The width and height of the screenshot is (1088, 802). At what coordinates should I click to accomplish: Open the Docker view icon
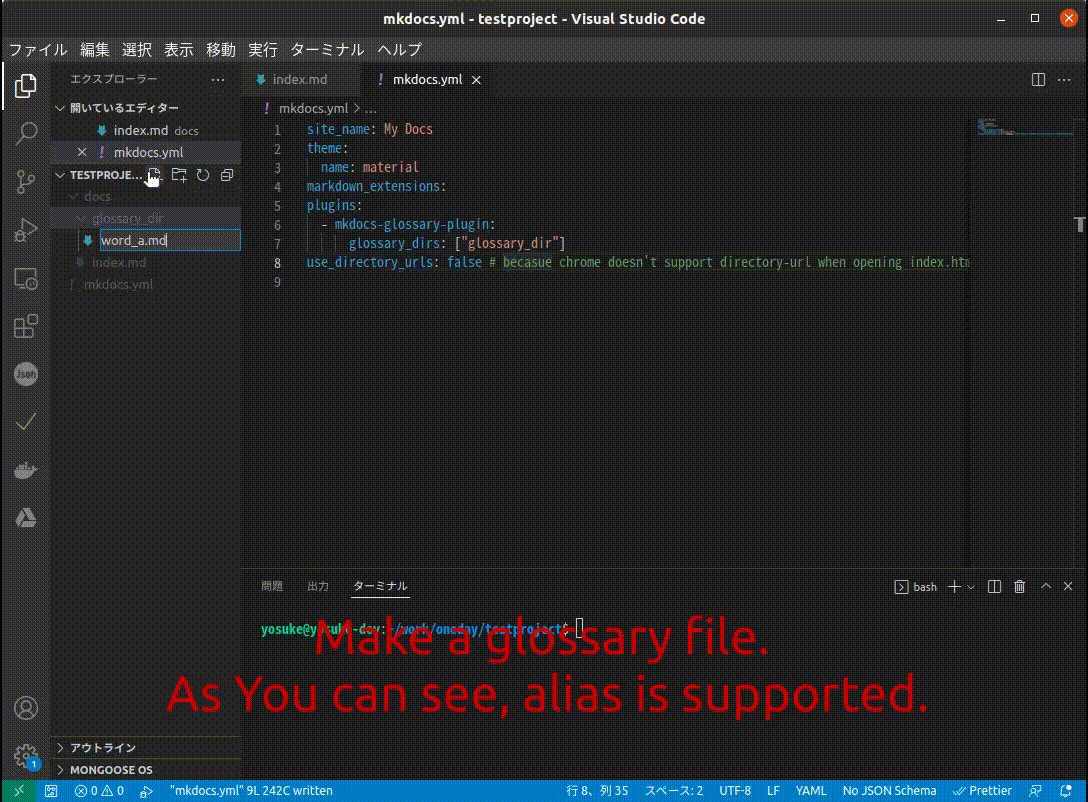point(26,470)
